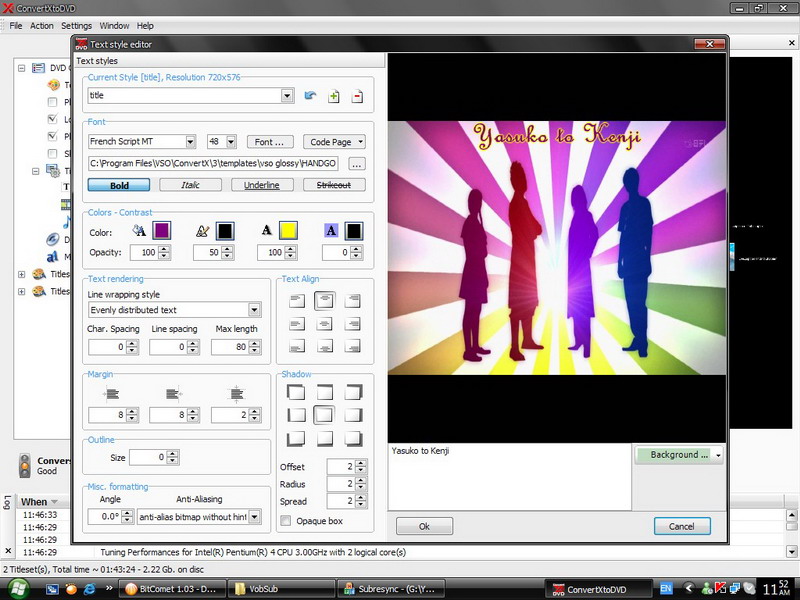The width and height of the screenshot is (800, 600).
Task: Set shadow direction to bottom center
Action: [324, 438]
